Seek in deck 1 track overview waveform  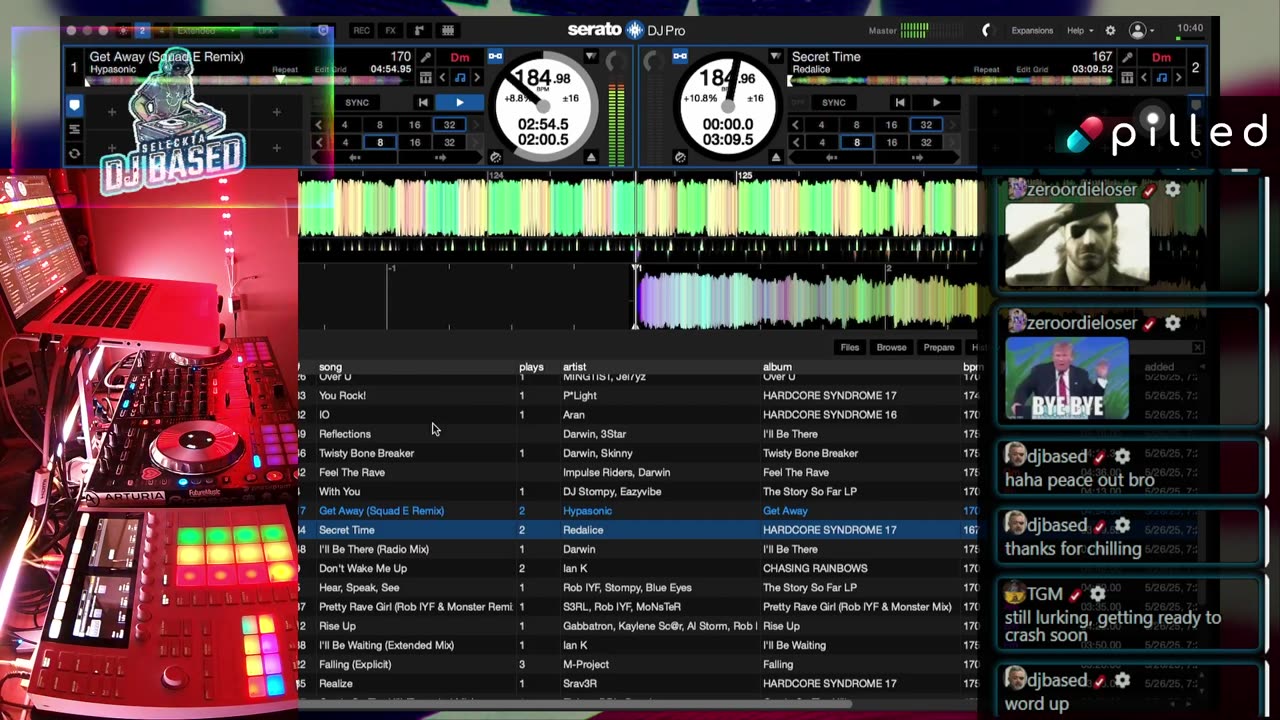(x=249, y=81)
